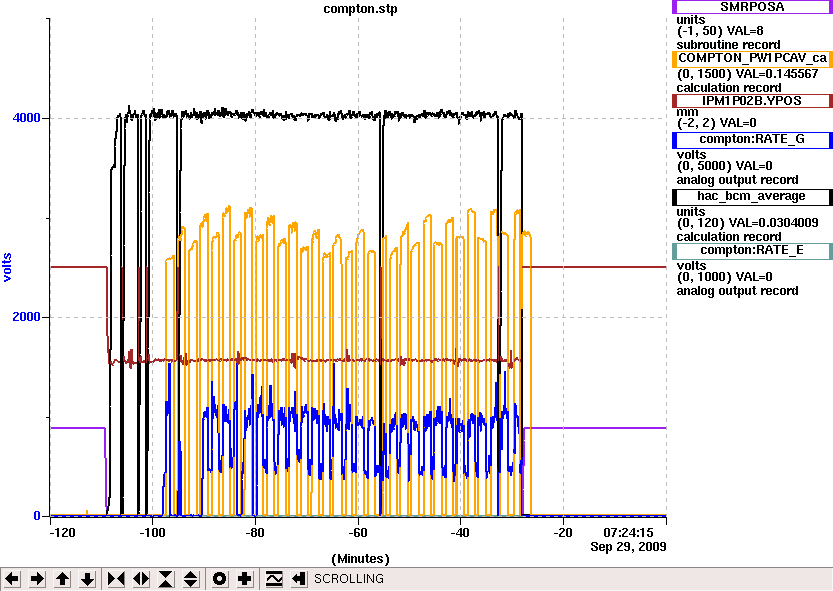Click the -60 x-axis tick label
The image size is (833, 591).
pyautogui.click(x=358, y=533)
